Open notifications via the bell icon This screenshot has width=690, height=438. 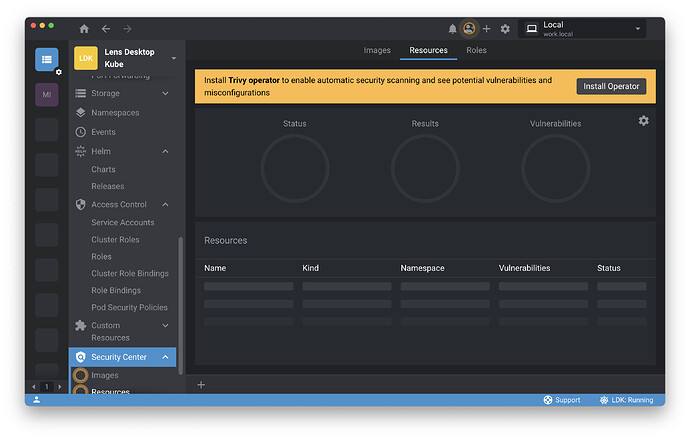pos(452,29)
